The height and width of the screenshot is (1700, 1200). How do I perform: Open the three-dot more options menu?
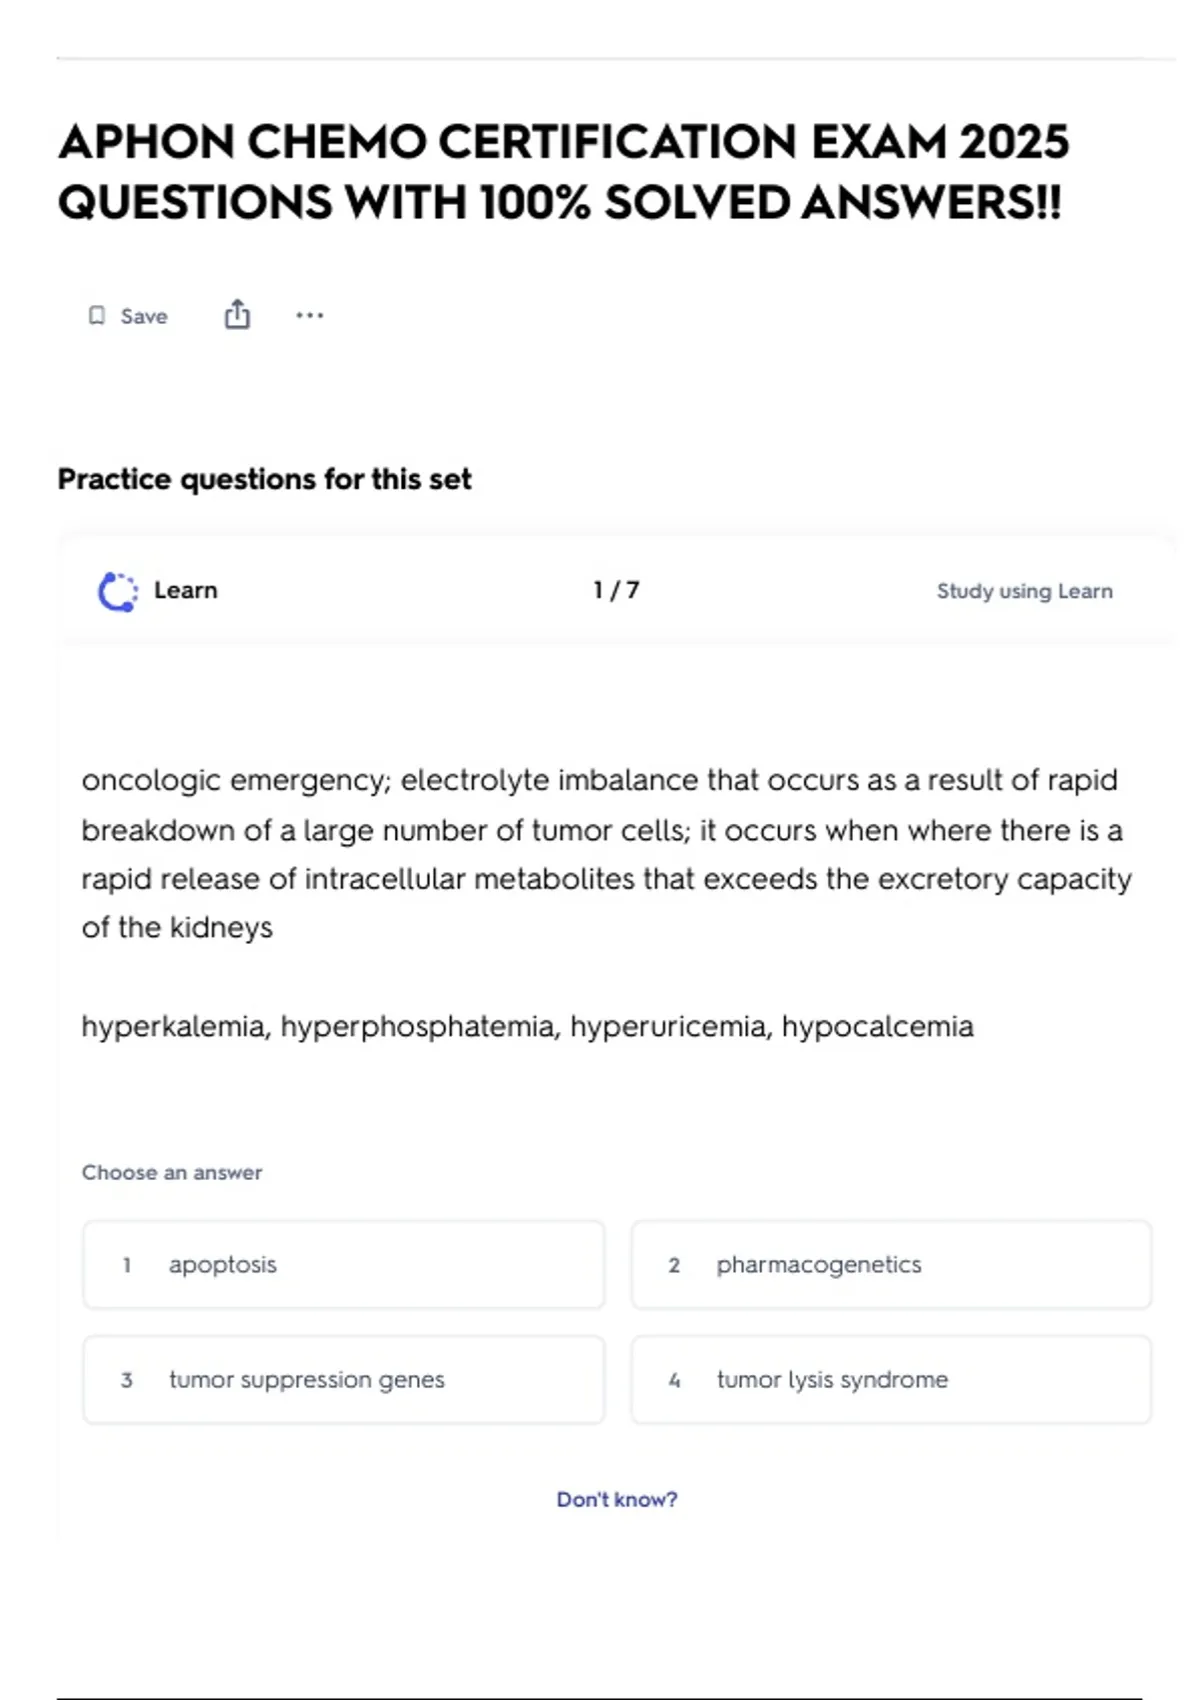[310, 316]
